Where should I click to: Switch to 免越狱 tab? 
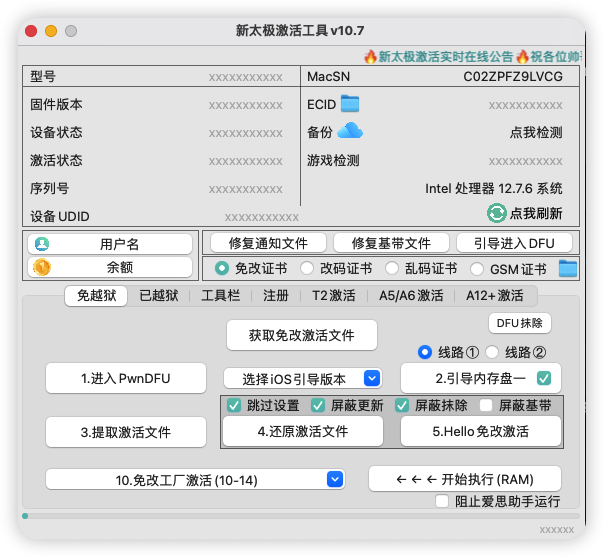point(96,296)
